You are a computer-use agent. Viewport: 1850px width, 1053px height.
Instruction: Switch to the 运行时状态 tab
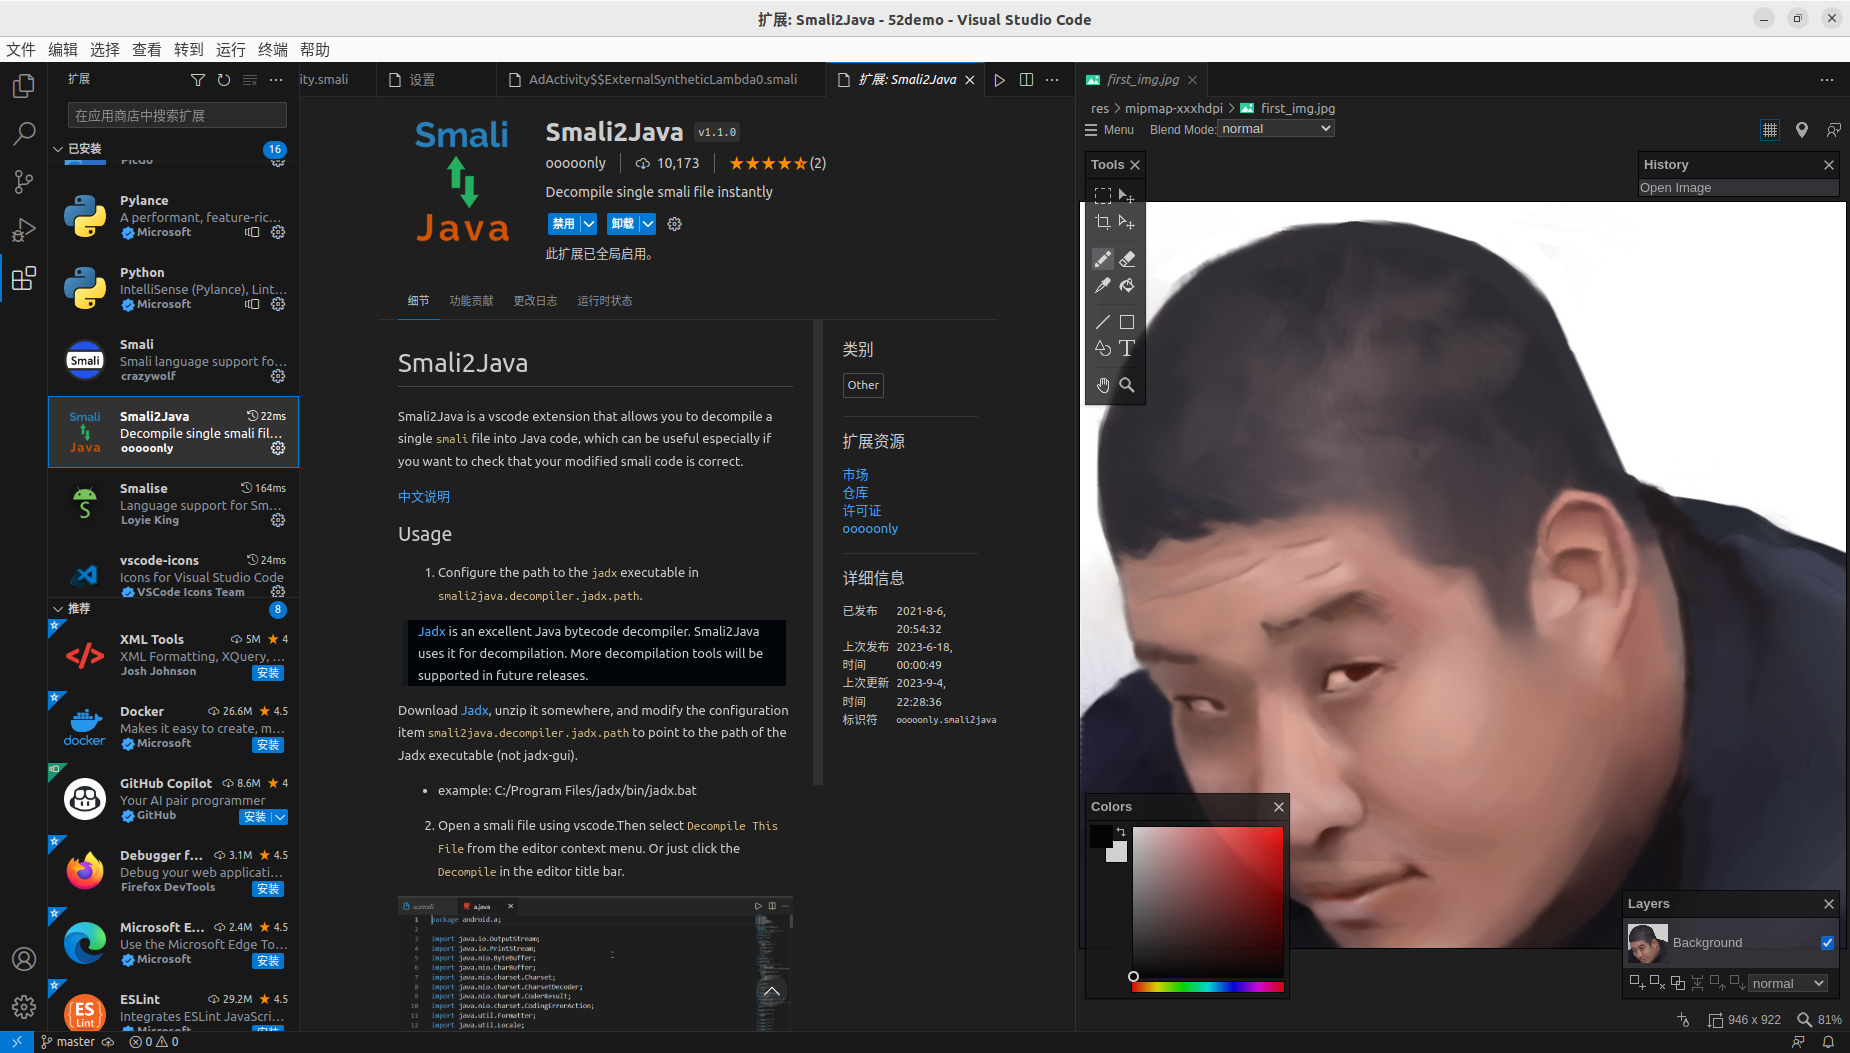click(604, 301)
